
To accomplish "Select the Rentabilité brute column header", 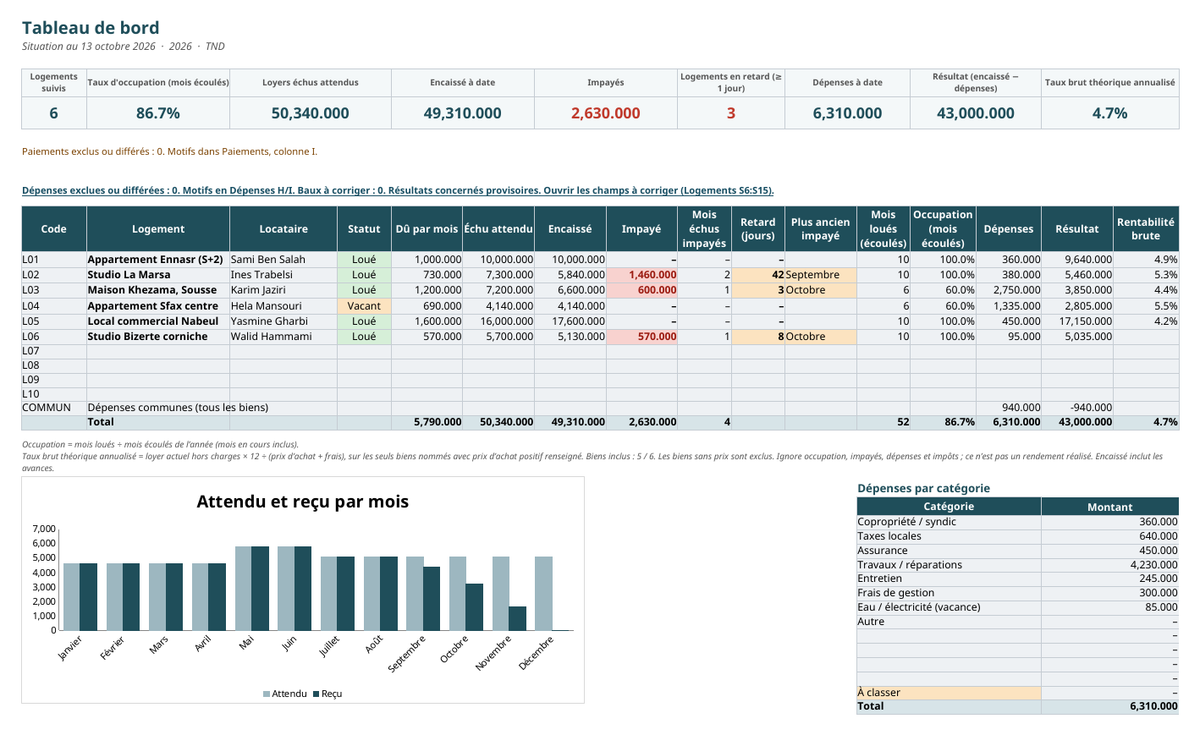I will [x=1146, y=229].
